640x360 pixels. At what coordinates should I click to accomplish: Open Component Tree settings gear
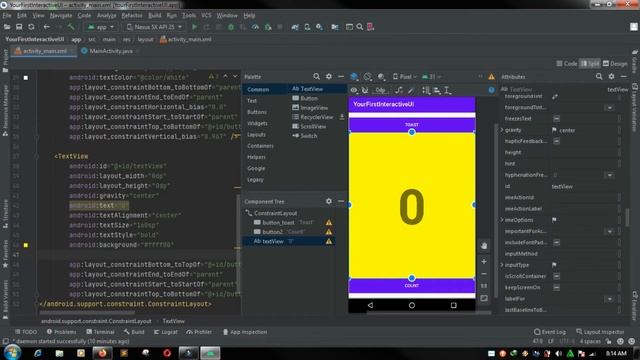329,201
